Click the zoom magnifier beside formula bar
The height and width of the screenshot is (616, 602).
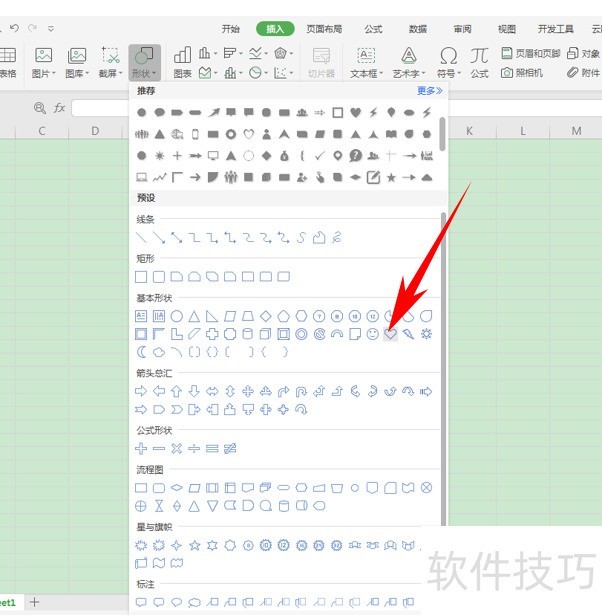click(40, 108)
